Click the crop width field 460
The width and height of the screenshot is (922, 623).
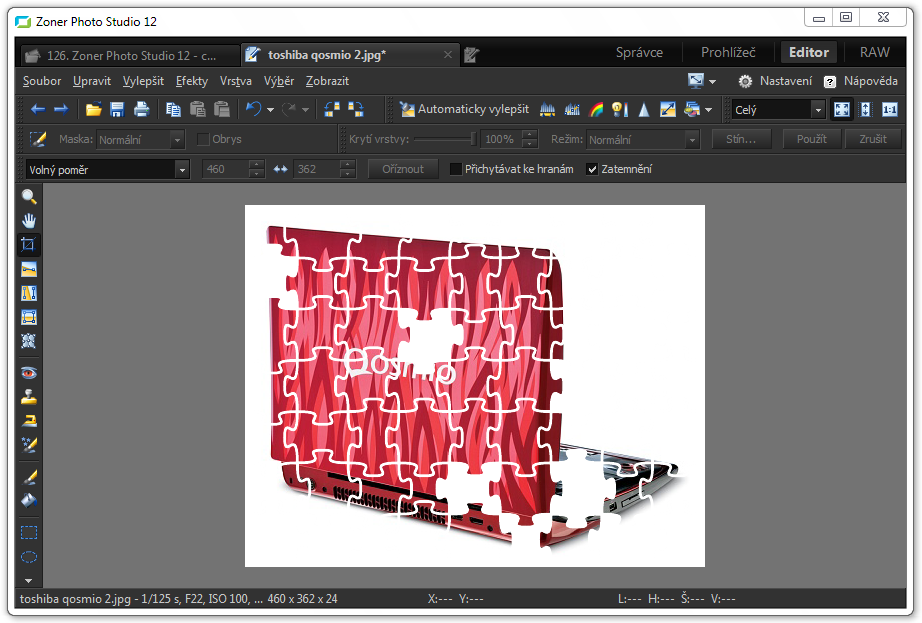(226, 169)
